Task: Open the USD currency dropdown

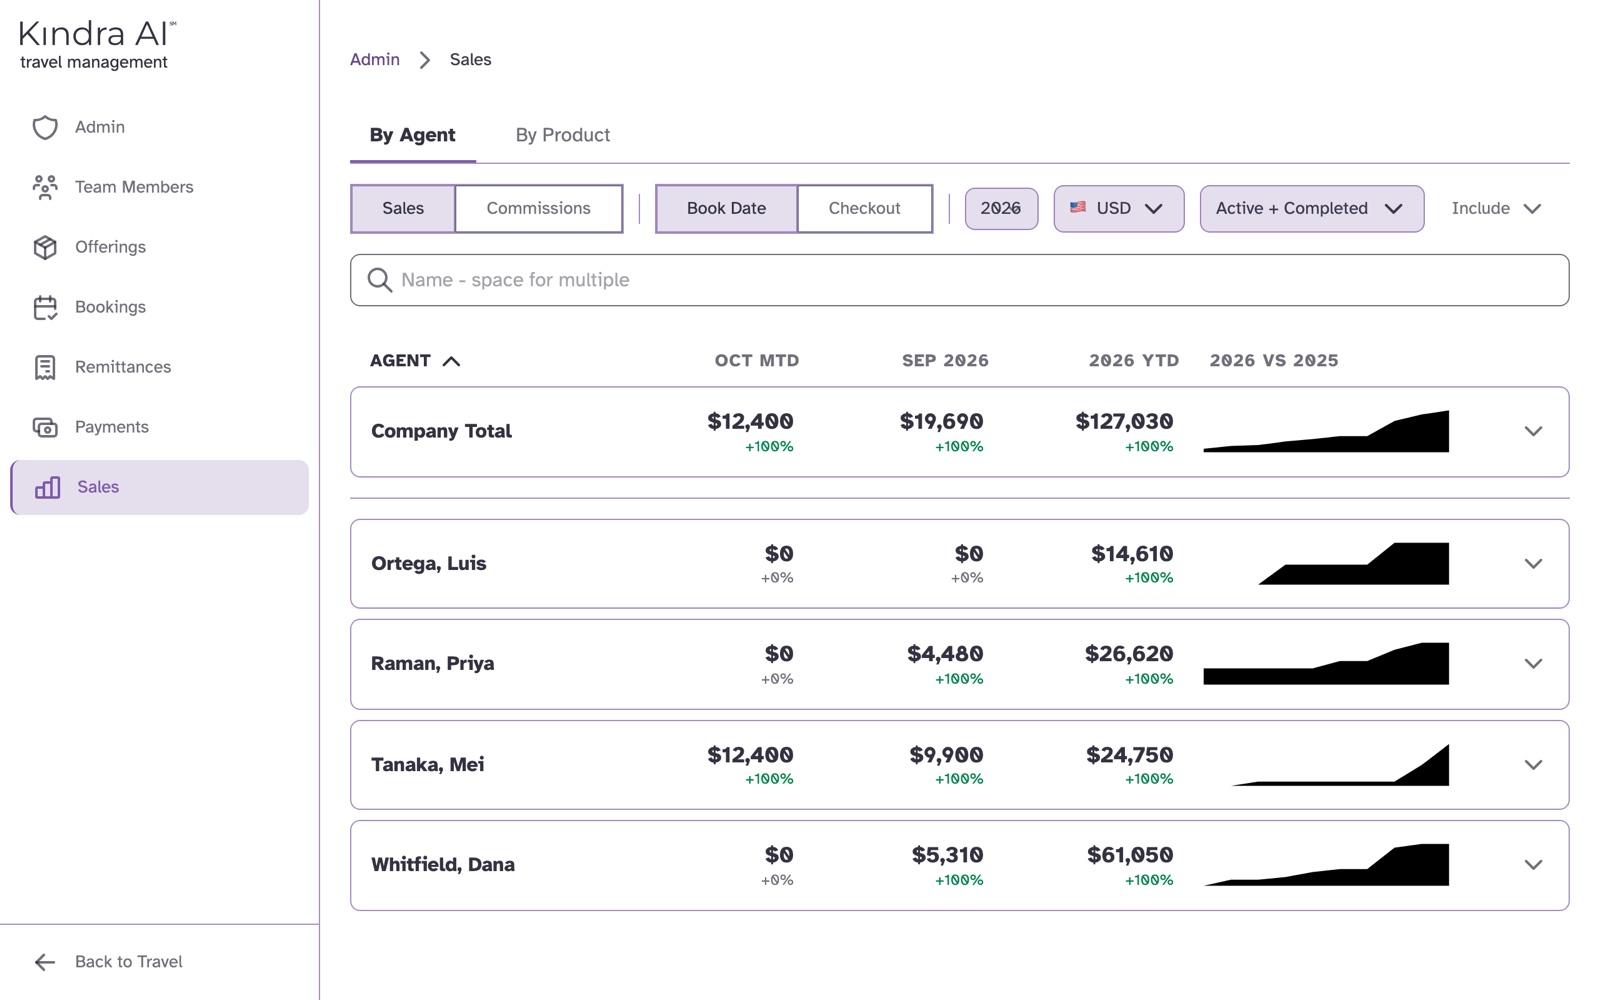Action: [1118, 208]
